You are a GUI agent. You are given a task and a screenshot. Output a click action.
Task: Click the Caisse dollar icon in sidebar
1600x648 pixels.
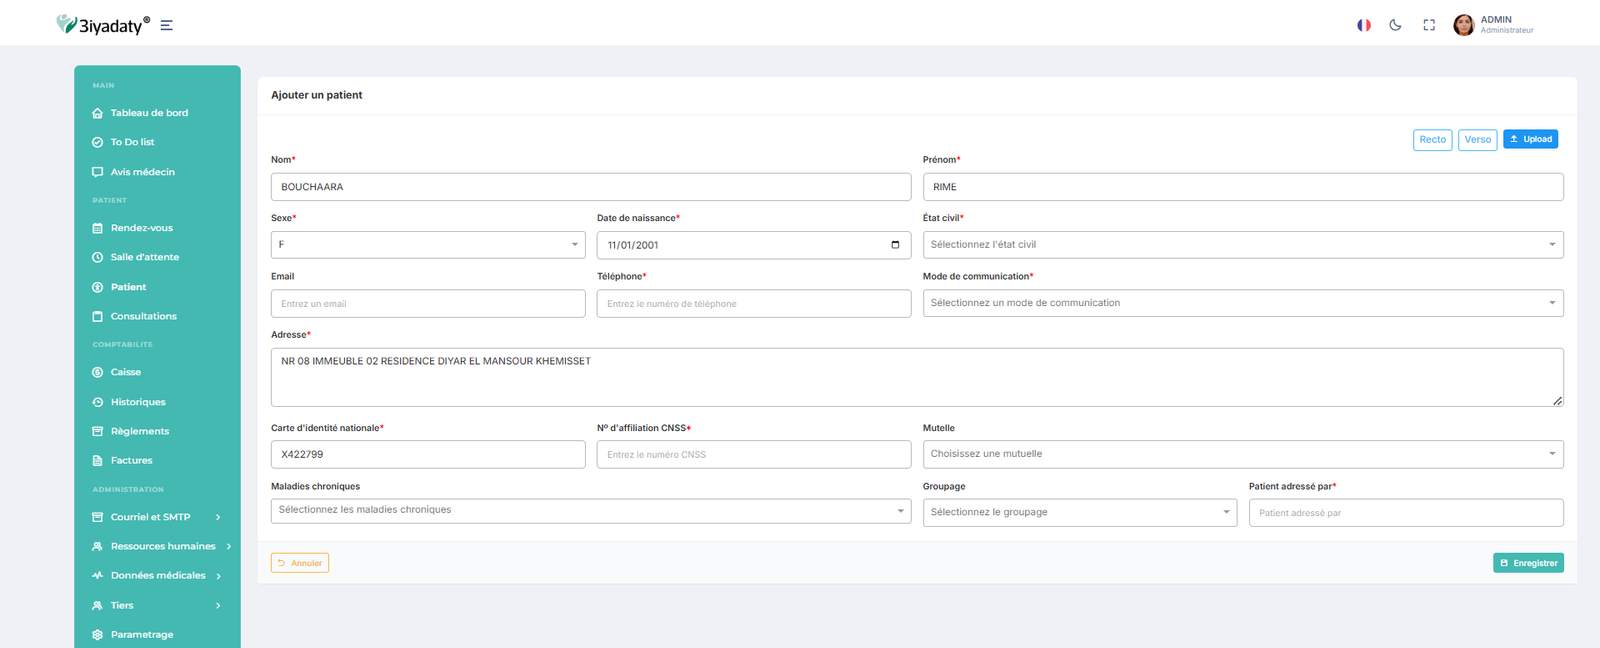click(98, 372)
